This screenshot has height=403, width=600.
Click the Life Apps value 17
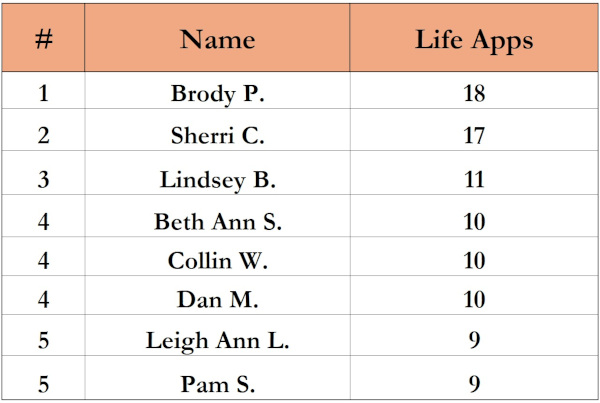[474, 130]
